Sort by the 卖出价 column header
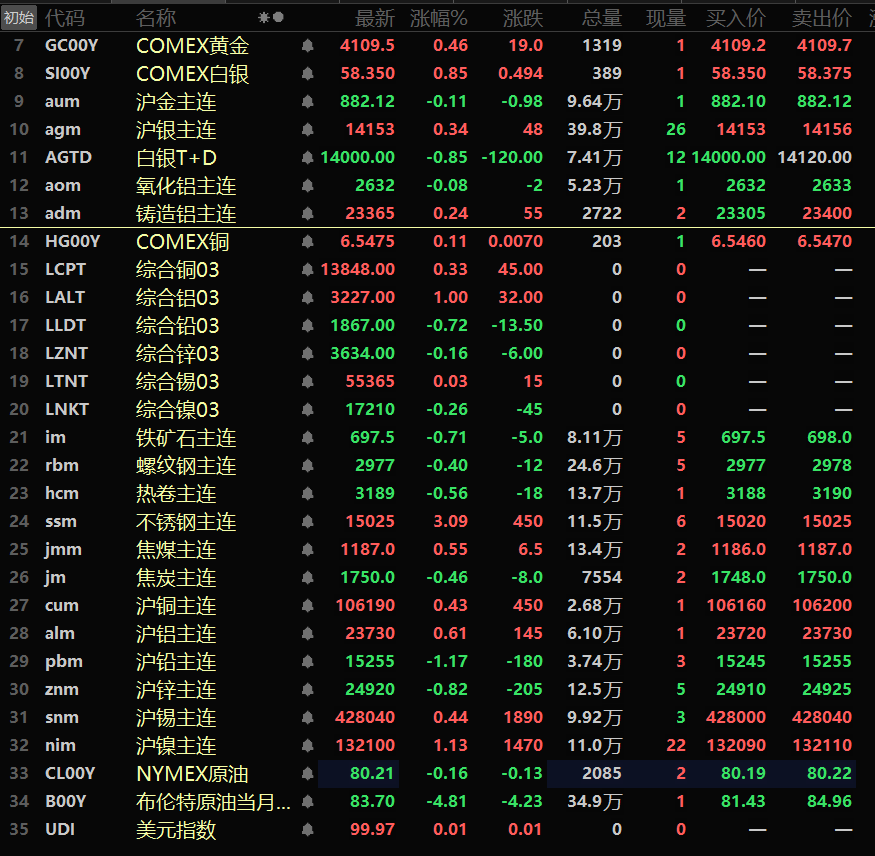Viewport: 875px width, 856px height. point(821,18)
